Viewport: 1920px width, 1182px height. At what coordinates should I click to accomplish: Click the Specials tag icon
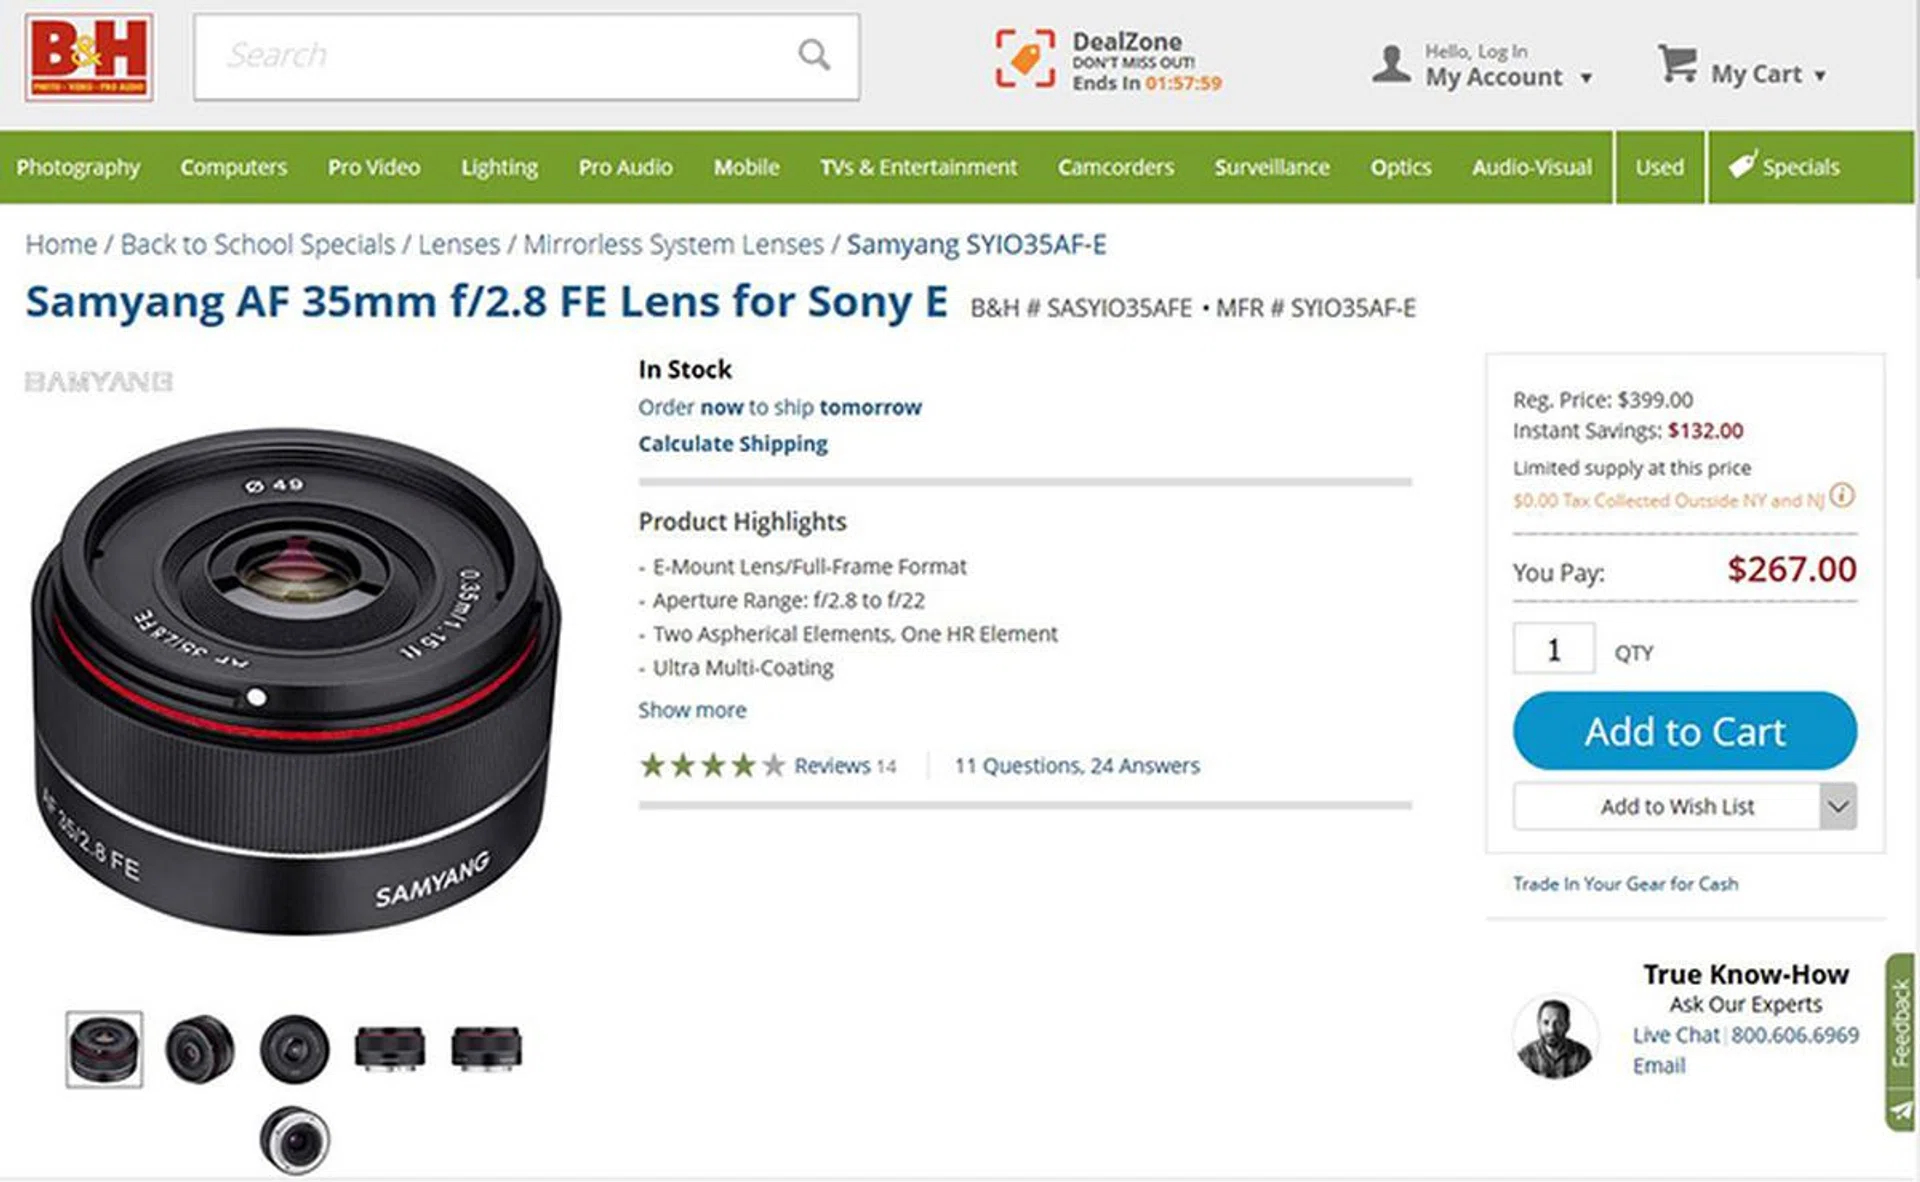(1742, 165)
